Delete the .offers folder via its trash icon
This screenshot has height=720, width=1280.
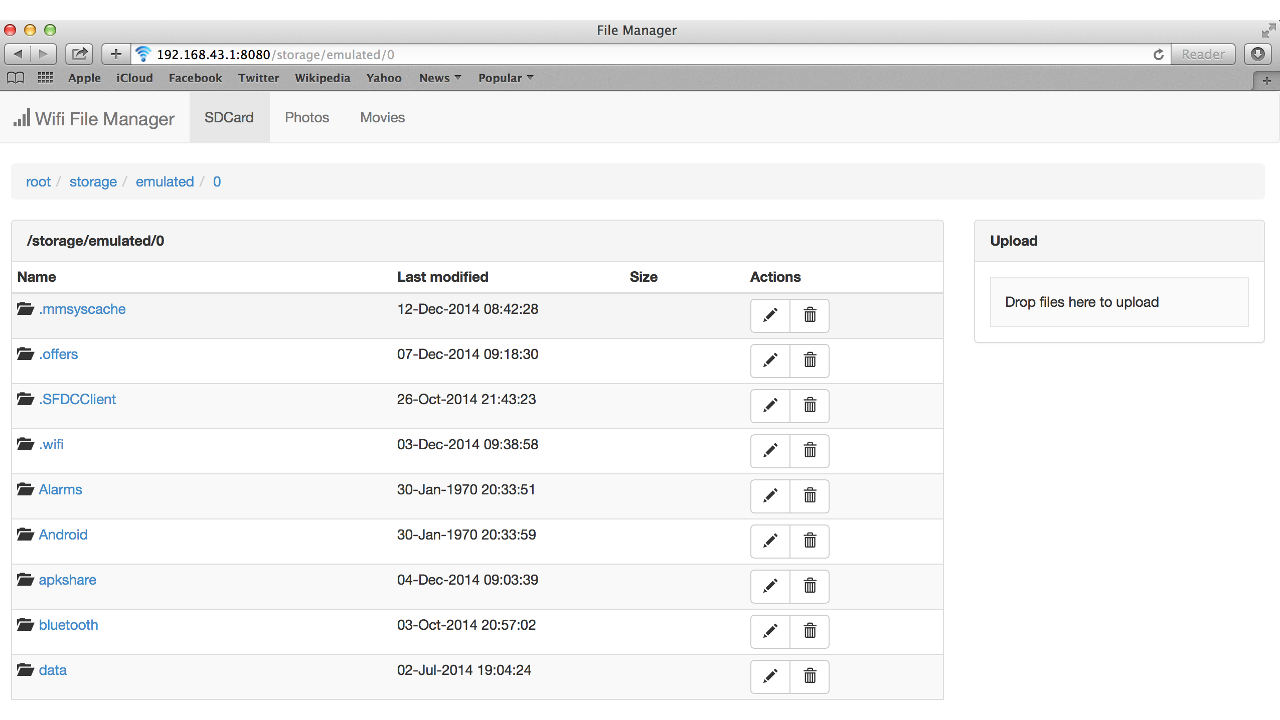(x=809, y=360)
